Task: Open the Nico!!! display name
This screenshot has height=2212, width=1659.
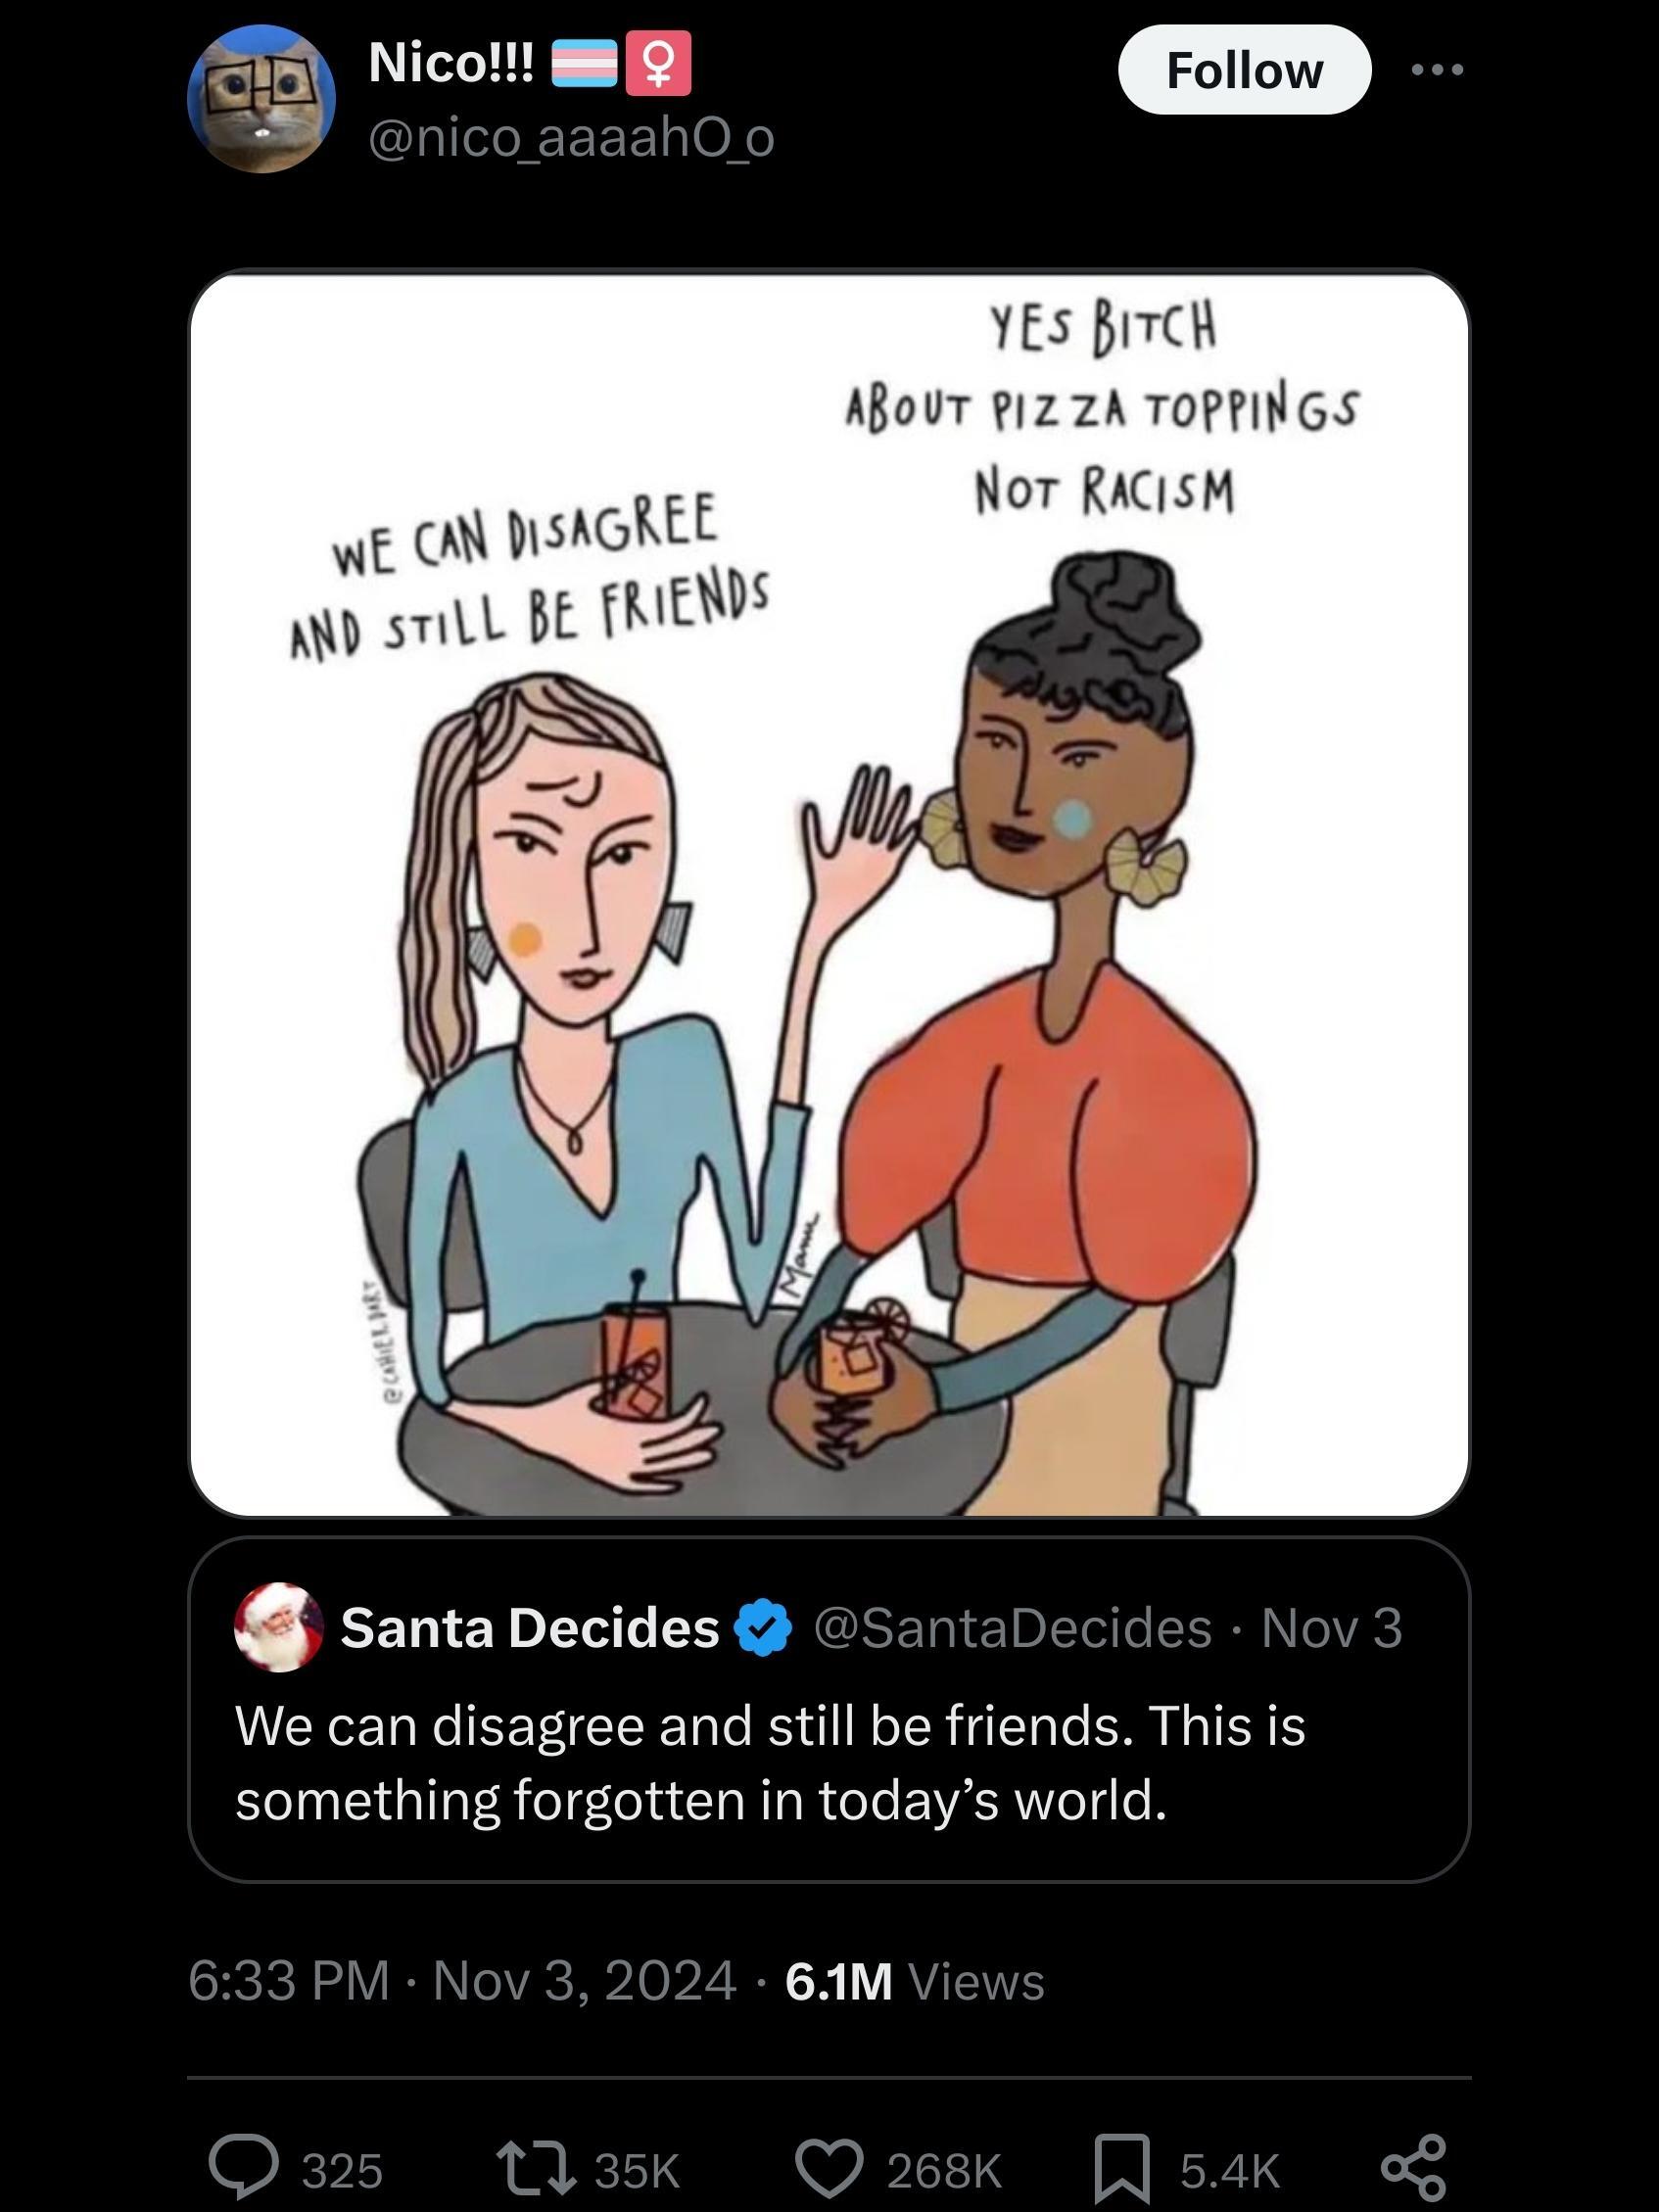Action: tap(451, 63)
